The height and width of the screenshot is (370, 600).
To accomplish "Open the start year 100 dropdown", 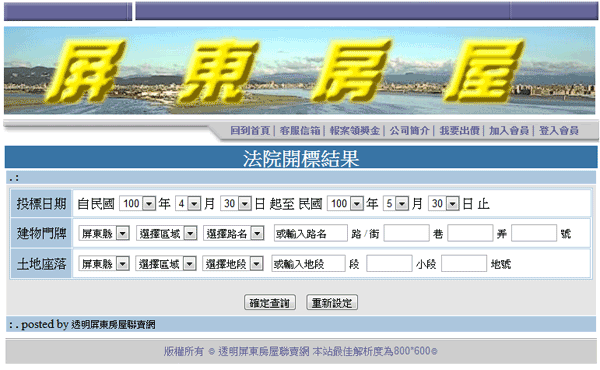I will 137,204.
